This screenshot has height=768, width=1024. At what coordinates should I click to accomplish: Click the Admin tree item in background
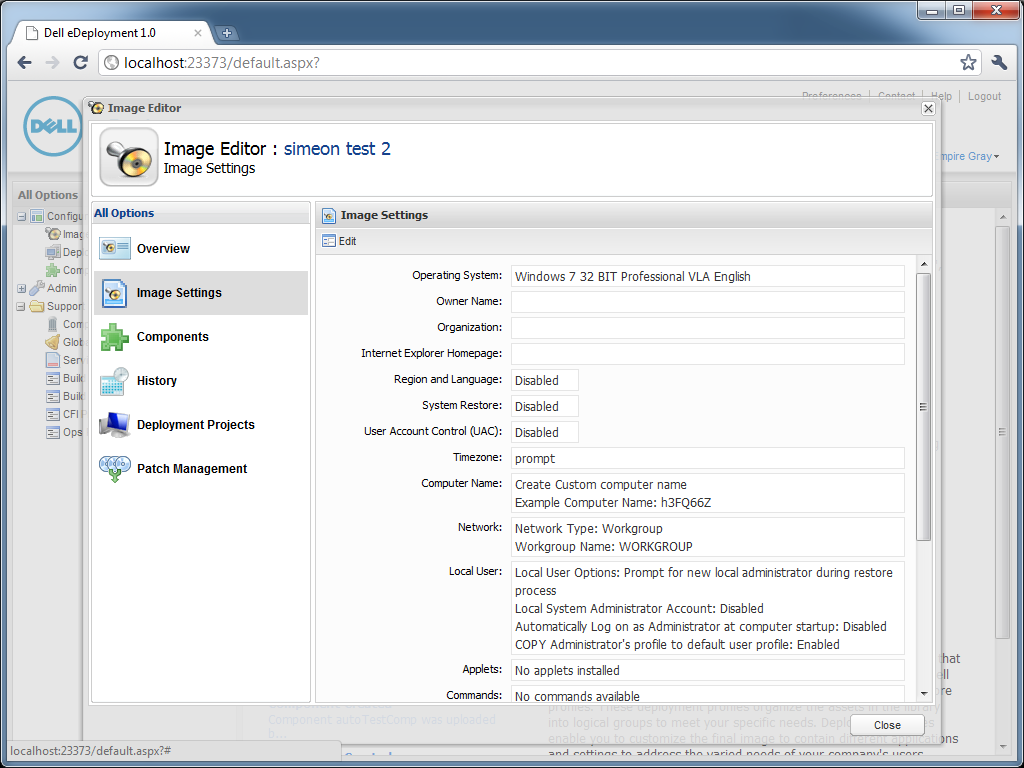[61, 288]
